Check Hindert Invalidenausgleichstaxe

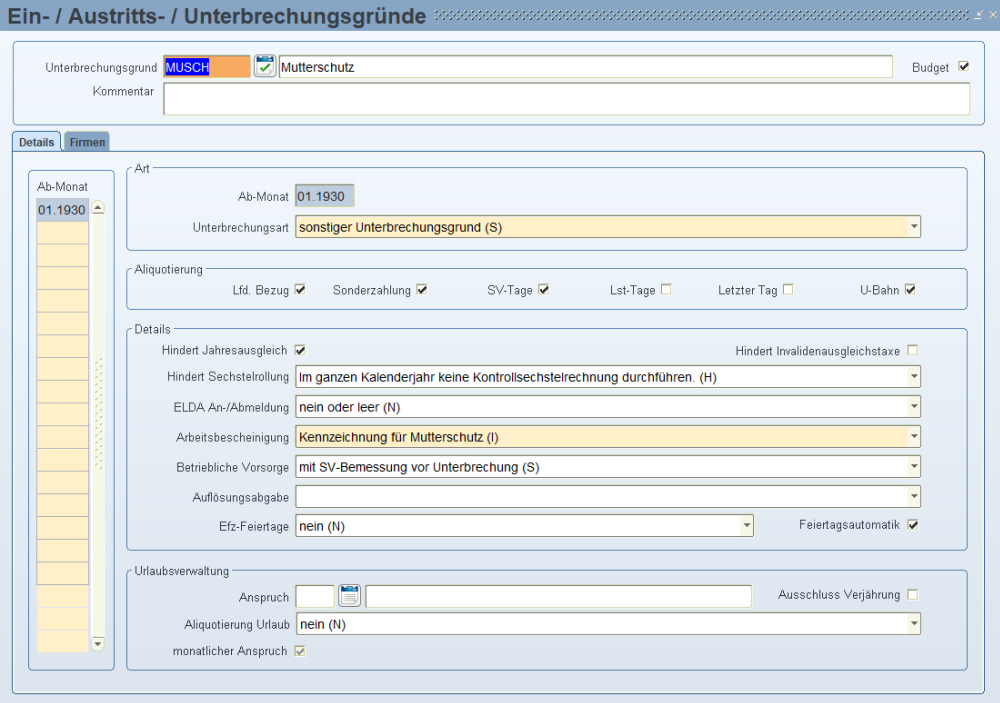pyautogui.click(x=913, y=350)
